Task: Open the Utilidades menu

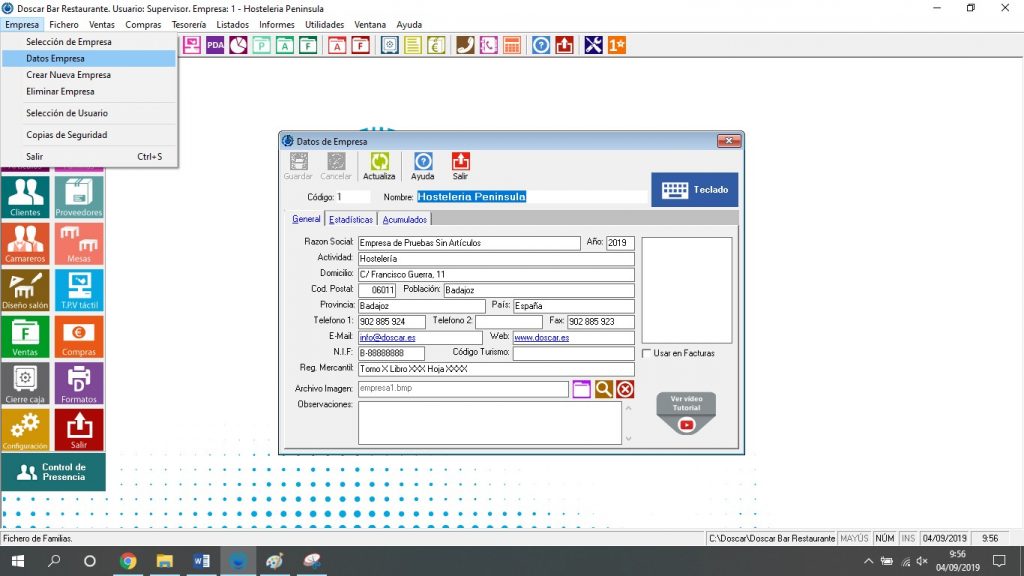Action: click(x=325, y=25)
